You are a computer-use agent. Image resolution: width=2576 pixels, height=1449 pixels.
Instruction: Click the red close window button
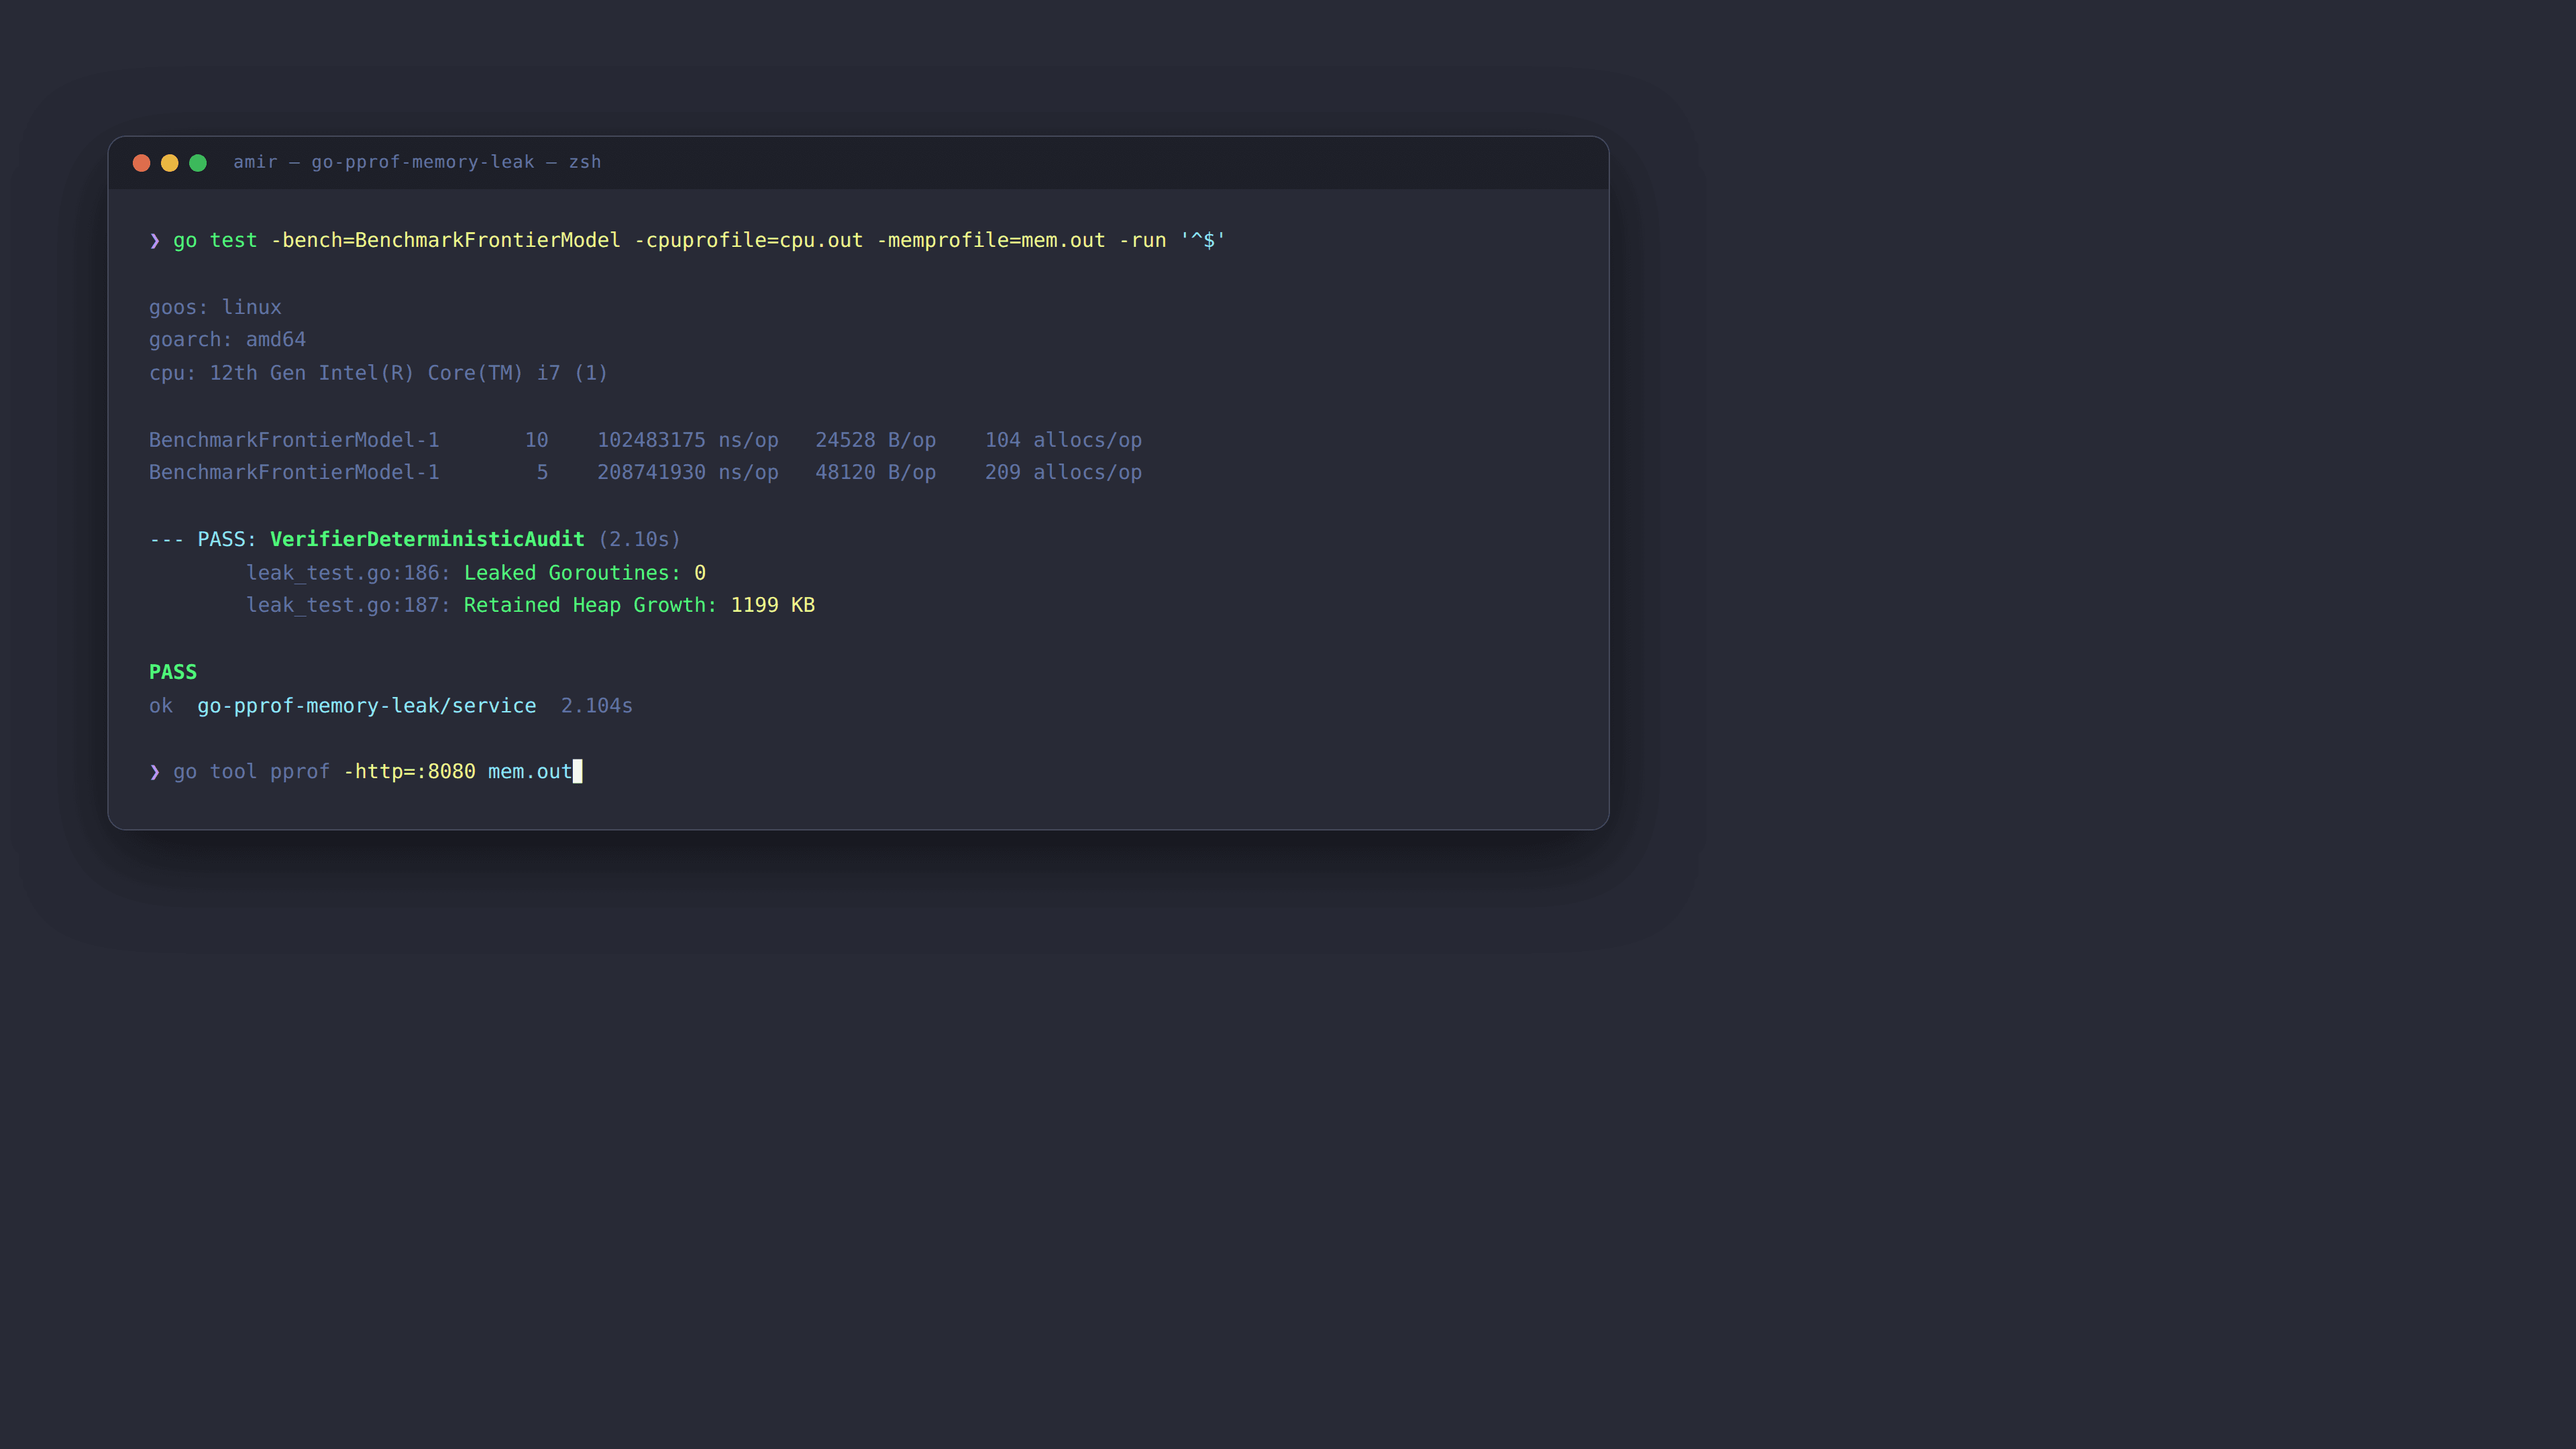[141, 163]
